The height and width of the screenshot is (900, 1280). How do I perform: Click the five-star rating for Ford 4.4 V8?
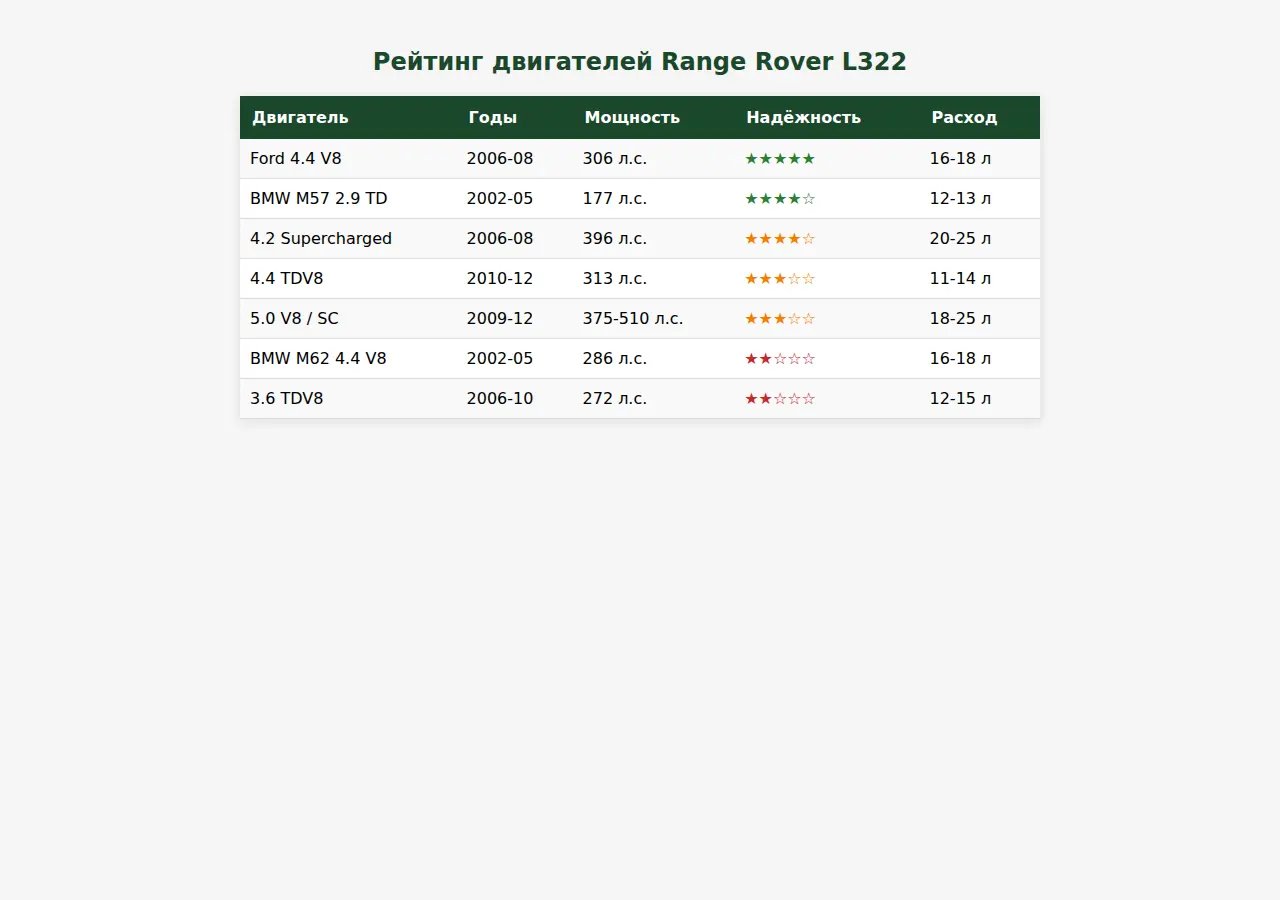(780, 158)
